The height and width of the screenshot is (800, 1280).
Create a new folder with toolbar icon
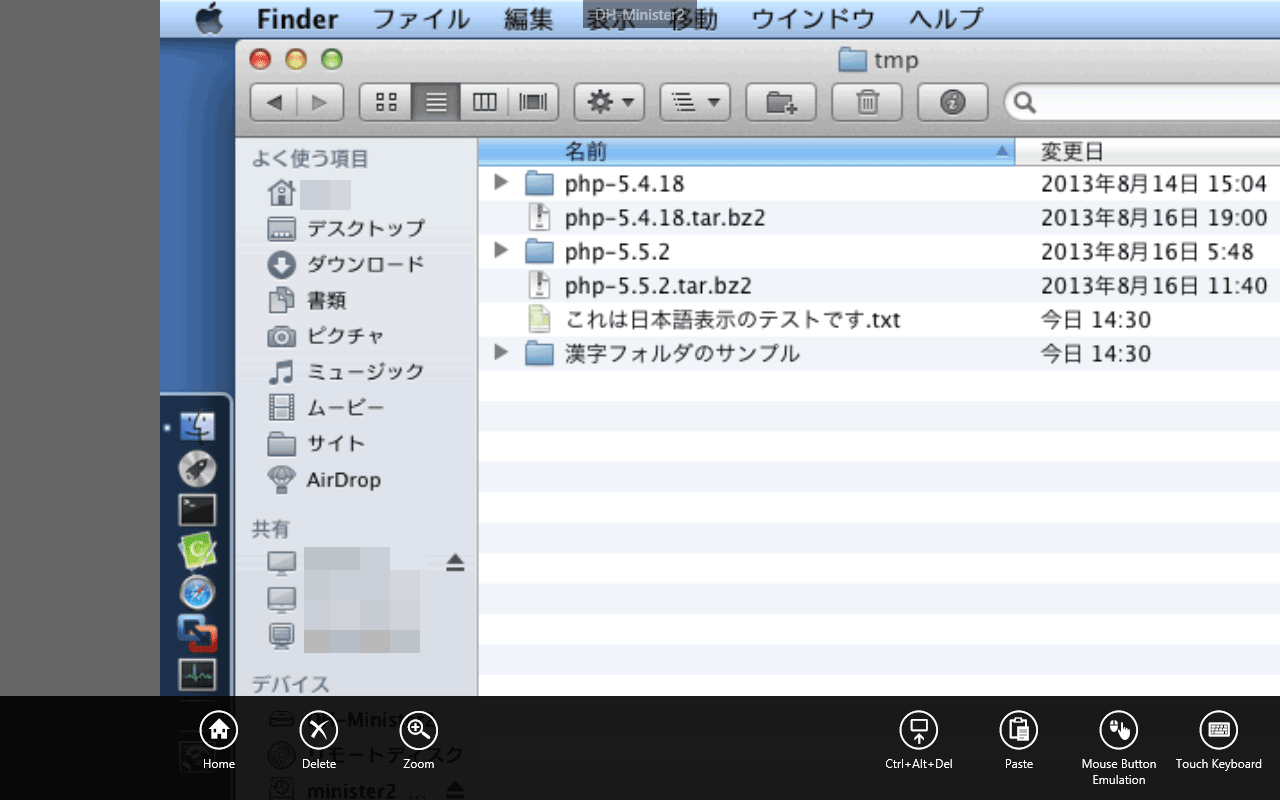pos(781,102)
